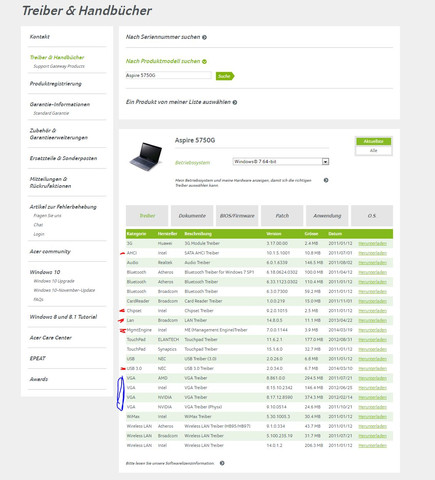Open Zubehör & Garantieerweiterungen link

pyautogui.click(x=59, y=134)
